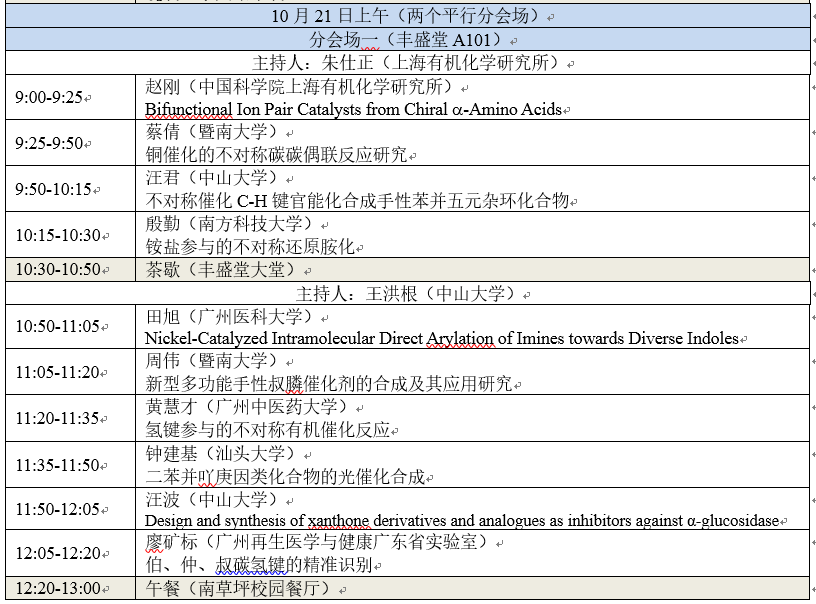Click tea break '茶歇（丰盛堂大堂）'

tap(223, 269)
